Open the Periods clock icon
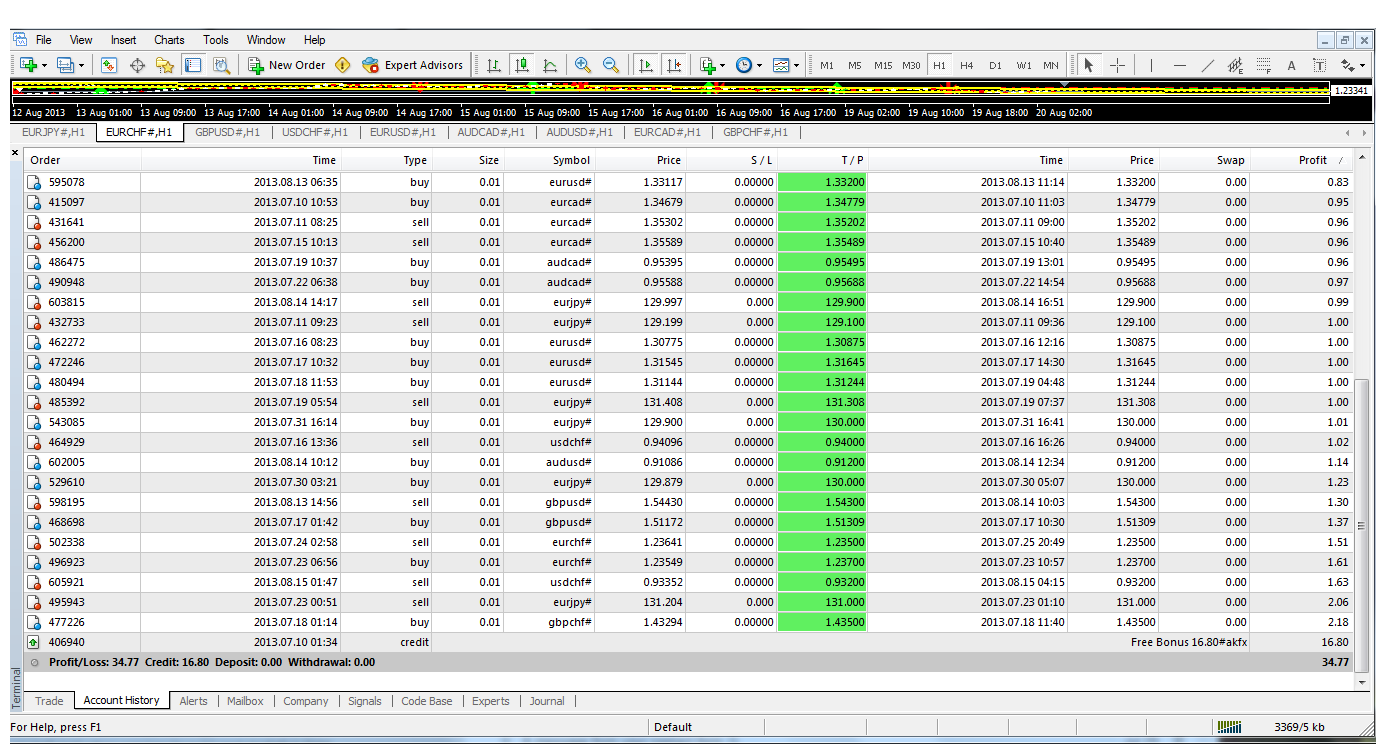 (x=744, y=65)
